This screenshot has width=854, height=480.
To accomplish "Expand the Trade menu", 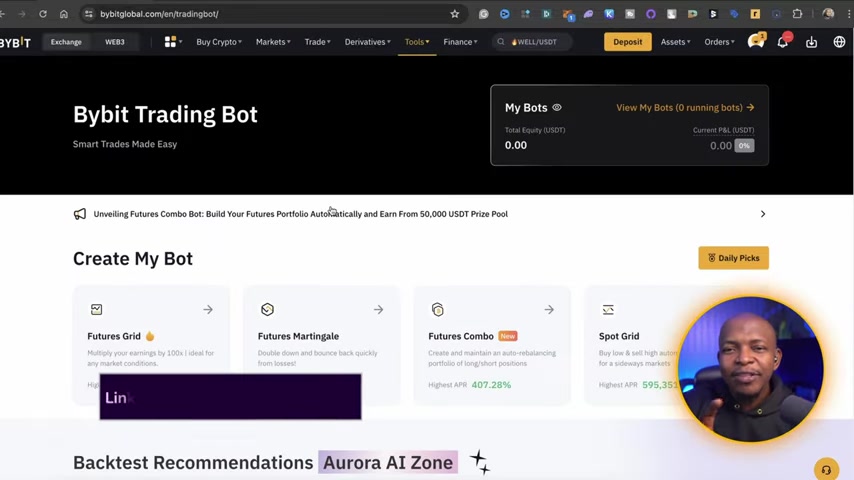I will point(318,42).
